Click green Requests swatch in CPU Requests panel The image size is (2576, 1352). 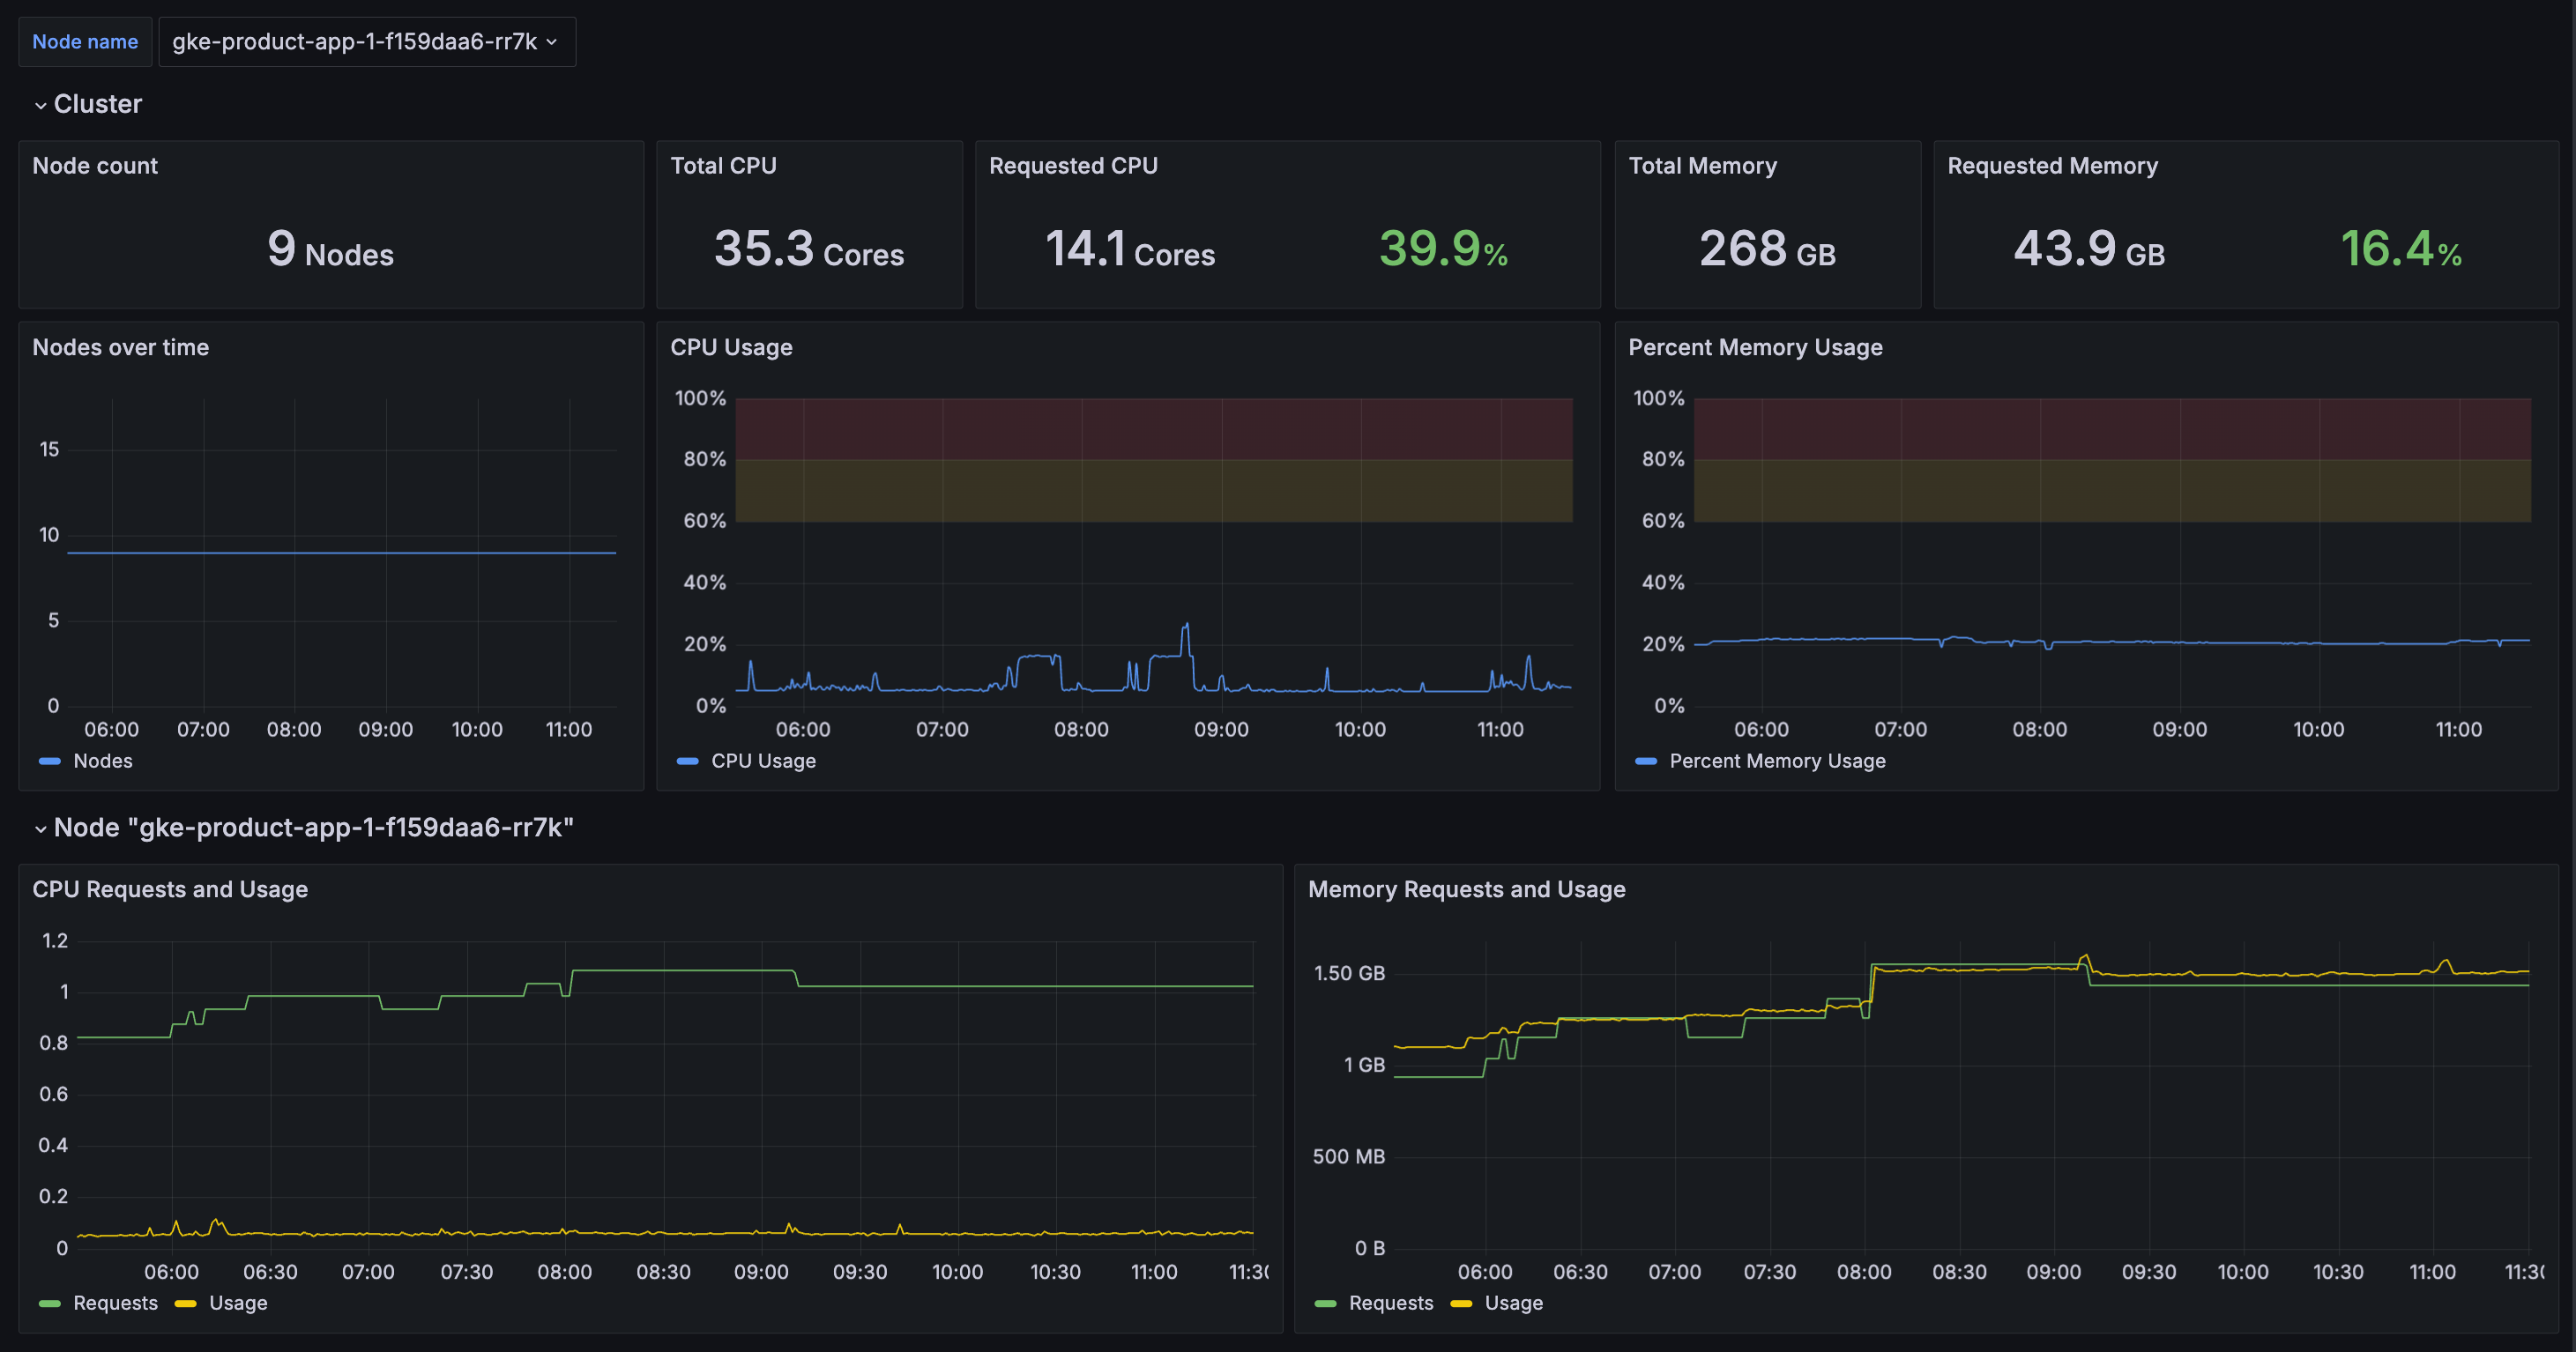tap(49, 1303)
